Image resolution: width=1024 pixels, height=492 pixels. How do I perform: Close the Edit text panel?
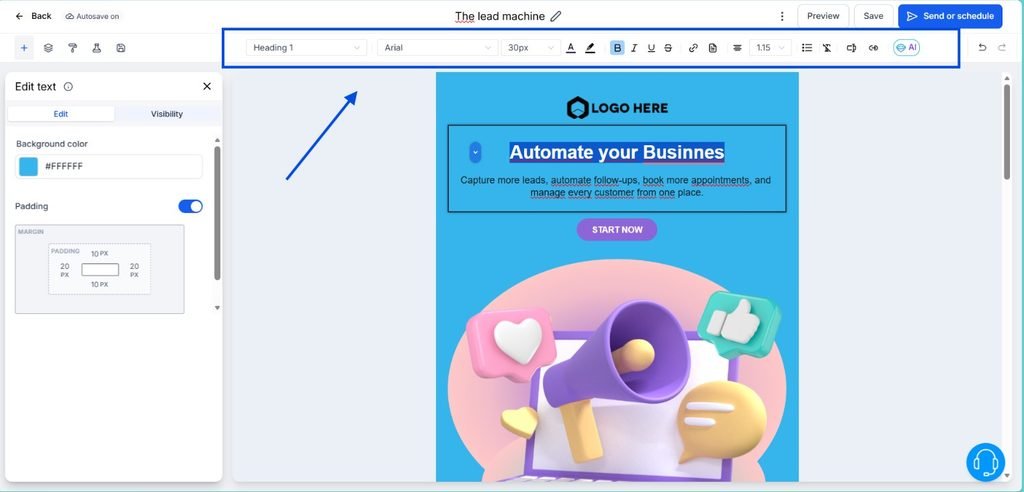pyautogui.click(x=207, y=86)
